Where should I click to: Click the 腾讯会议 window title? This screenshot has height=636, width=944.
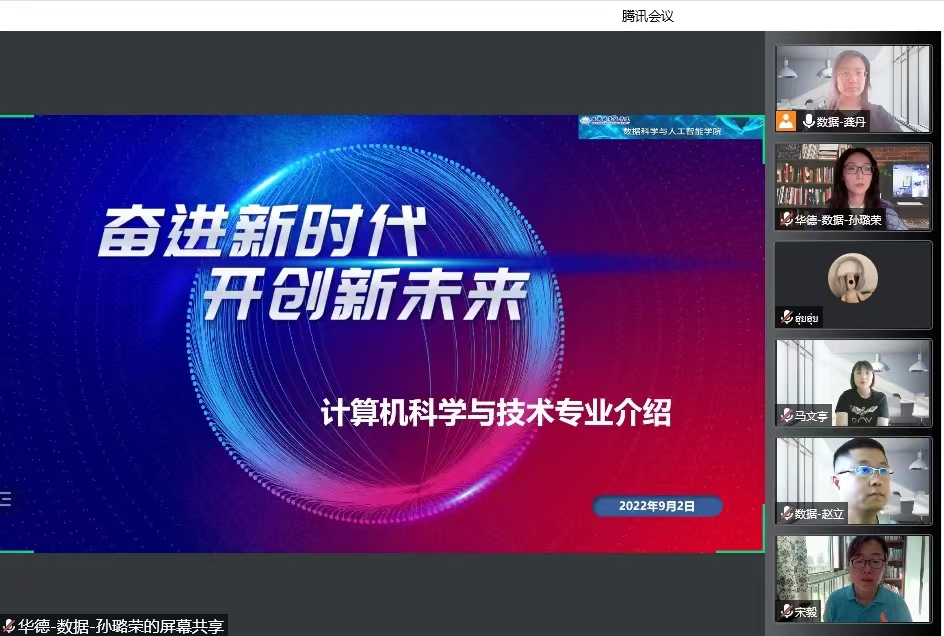tap(647, 15)
